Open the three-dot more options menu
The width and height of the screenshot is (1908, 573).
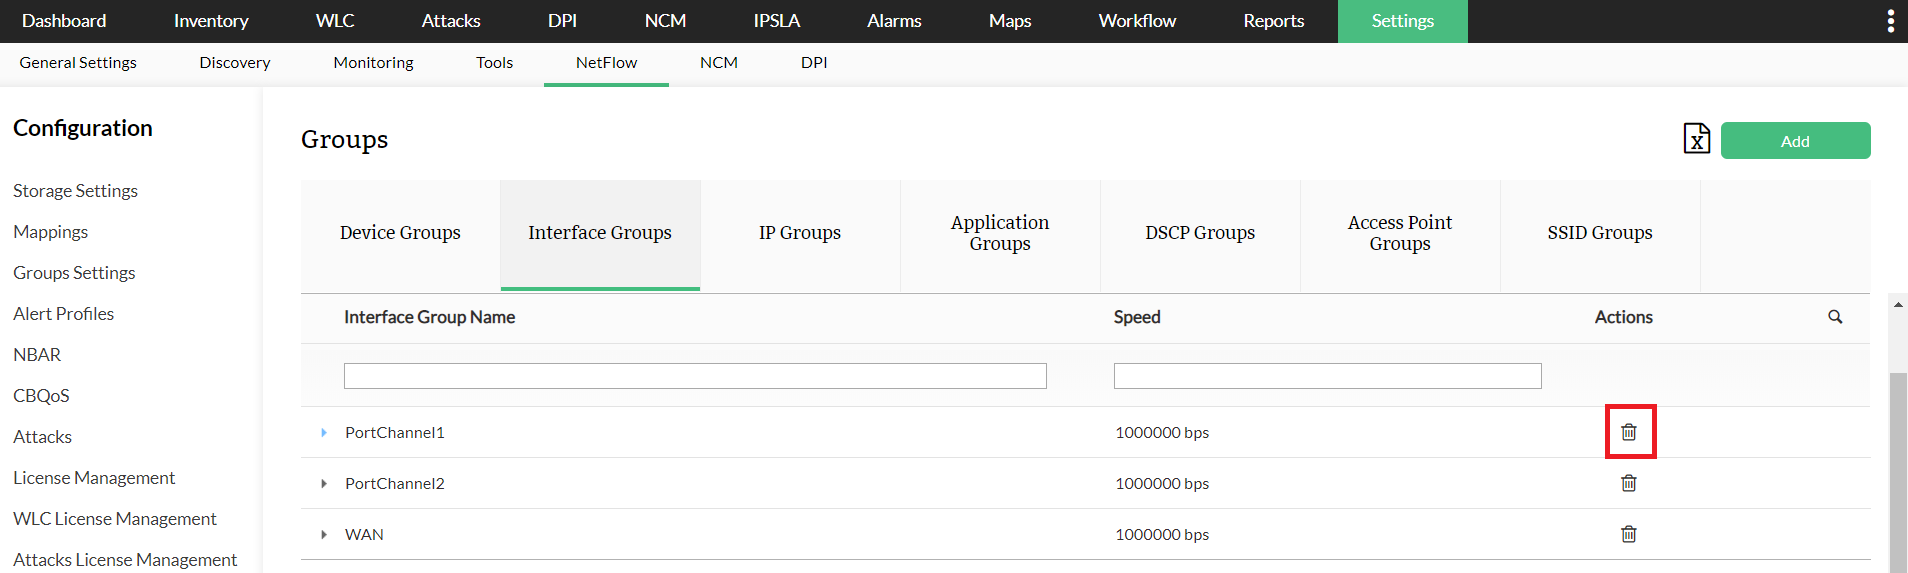pyautogui.click(x=1890, y=21)
